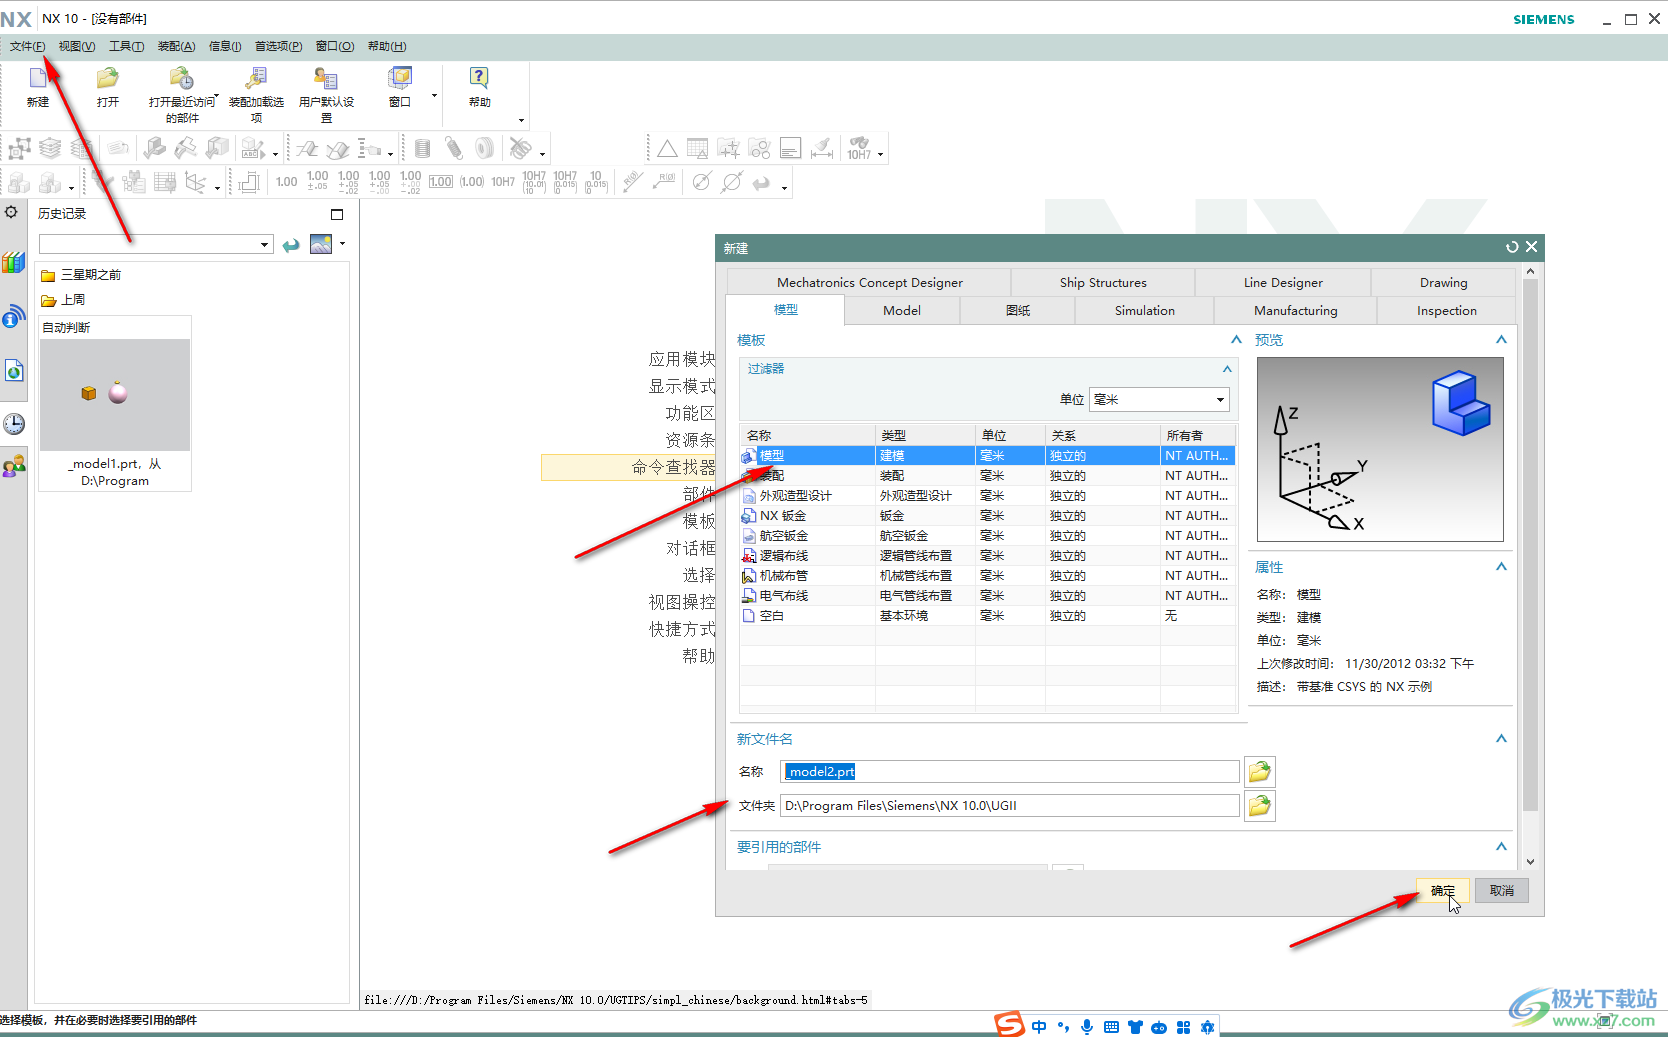Select the 装配 template row
The width and height of the screenshot is (1668, 1037).
987,476
